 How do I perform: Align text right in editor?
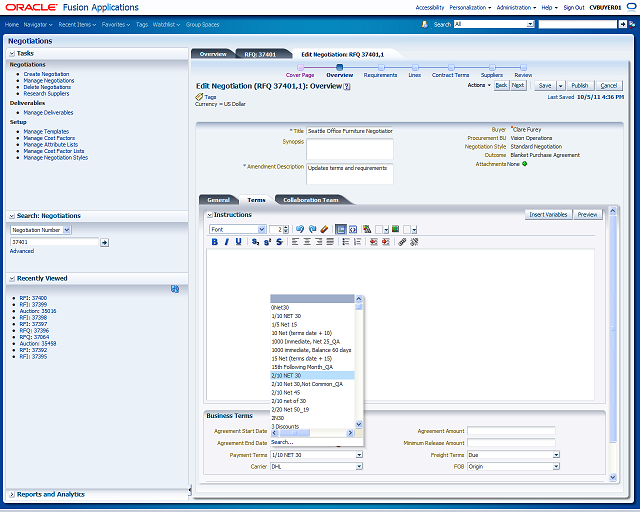(319, 242)
